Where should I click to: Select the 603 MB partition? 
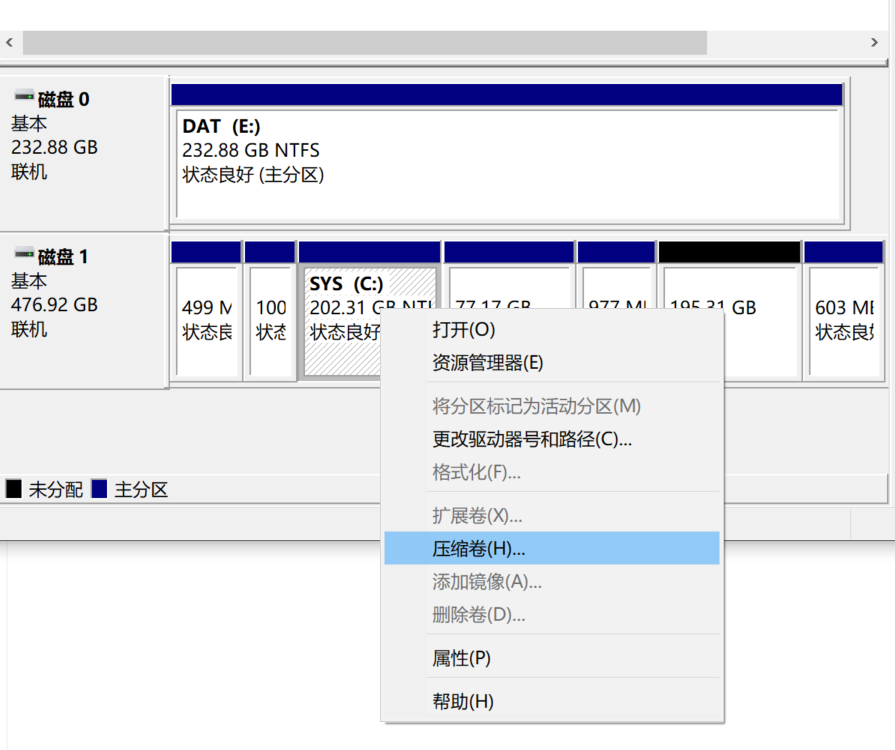point(844,311)
